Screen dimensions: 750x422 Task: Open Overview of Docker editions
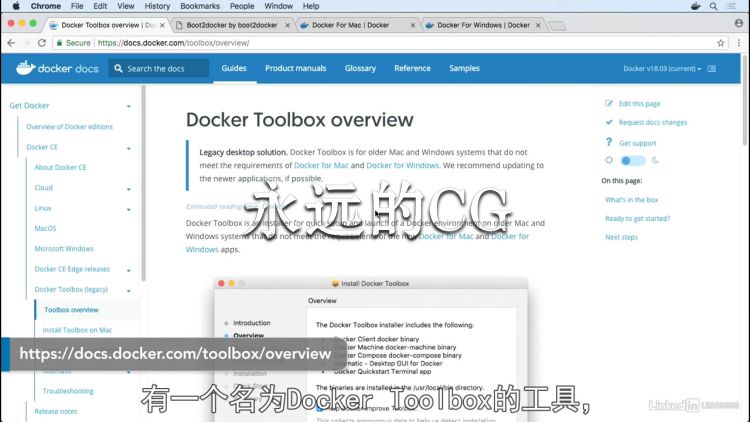[x=69, y=126]
